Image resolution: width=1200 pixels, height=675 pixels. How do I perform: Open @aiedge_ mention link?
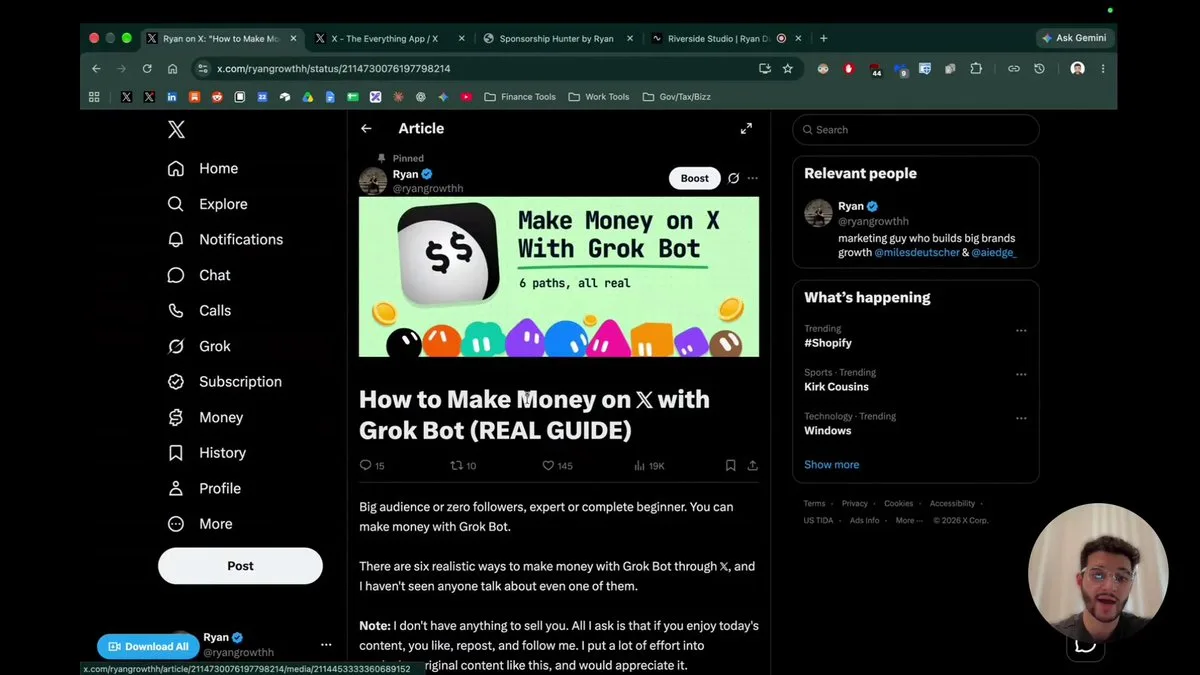pyautogui.click(x=994, y=253)
